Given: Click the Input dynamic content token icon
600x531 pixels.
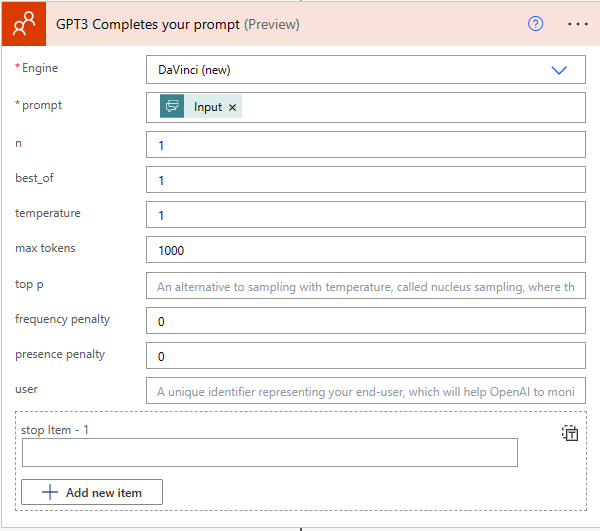Looking at the screenshot, I should pos(172,107).
